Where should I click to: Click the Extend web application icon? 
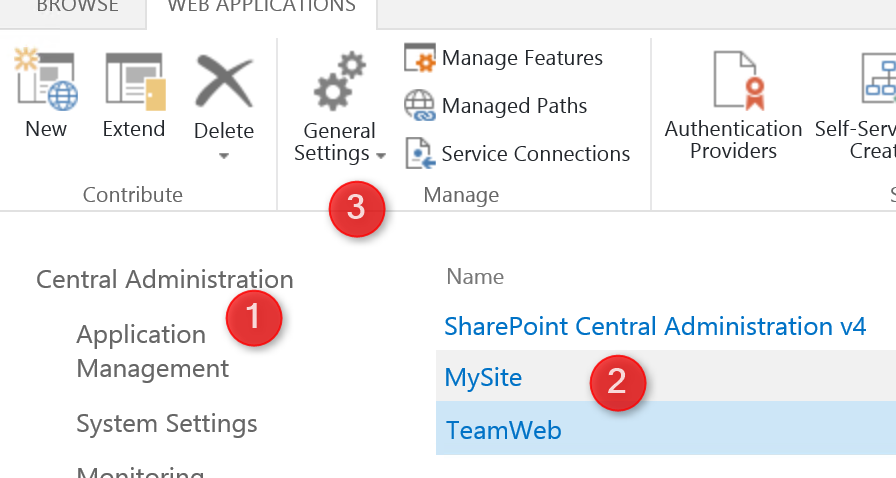(135, 82)
